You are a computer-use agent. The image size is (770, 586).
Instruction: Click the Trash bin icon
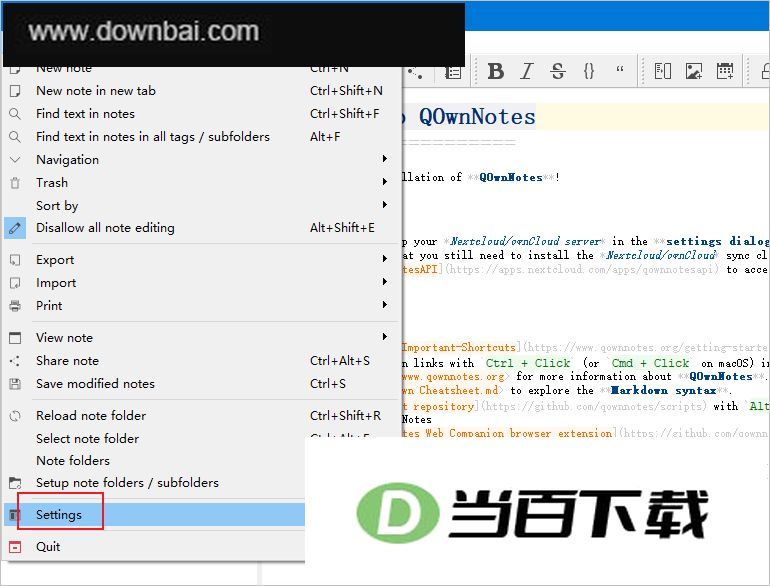(x=15, y=183)
